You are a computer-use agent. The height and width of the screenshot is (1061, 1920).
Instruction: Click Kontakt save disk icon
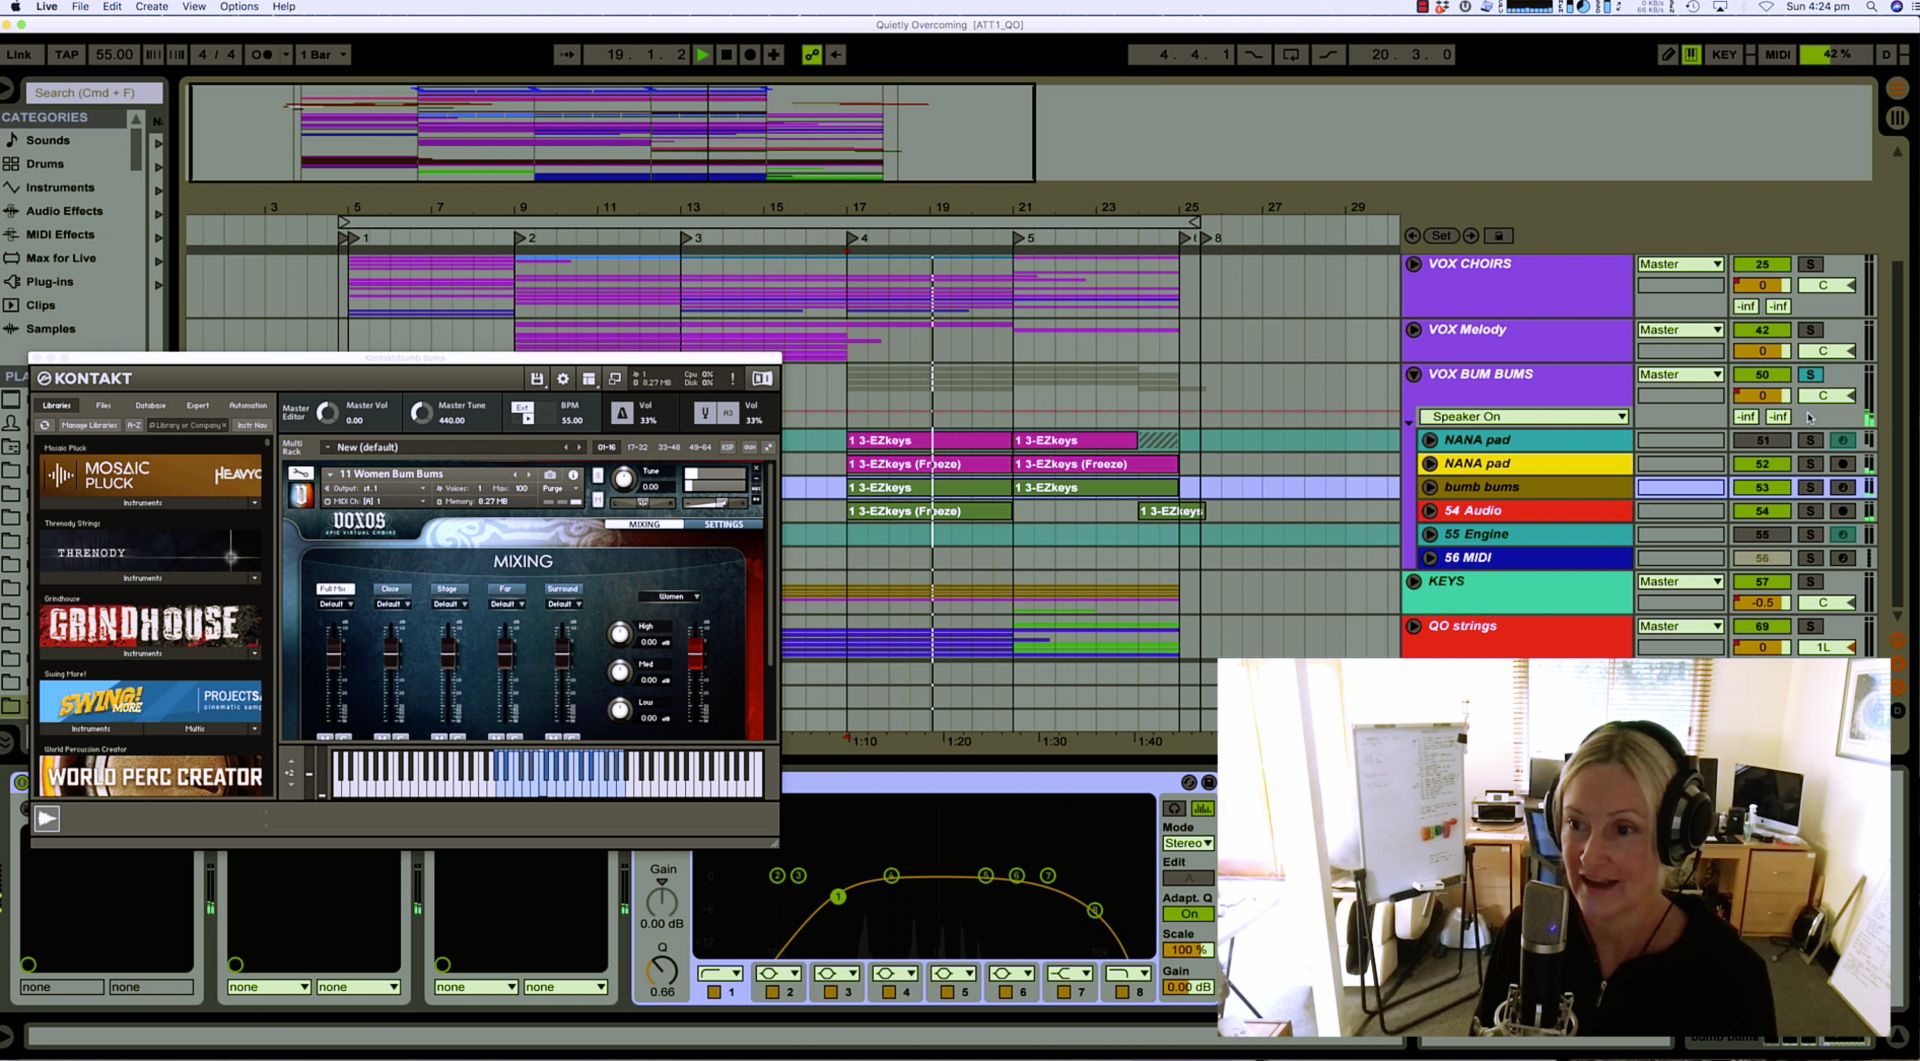click(537, 379)
